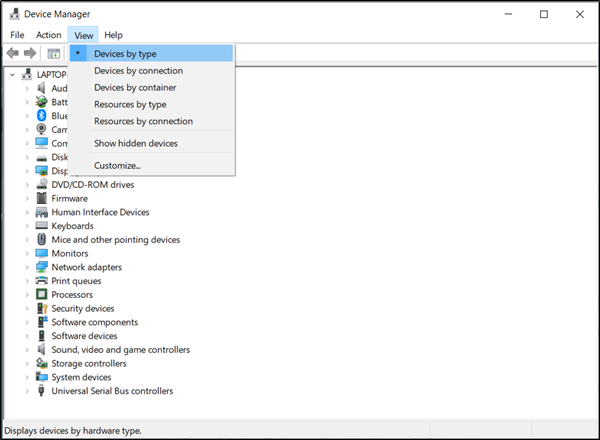Click the Print queues printer icon
This screenshot has height=440, width=600.
pos(41,280)
